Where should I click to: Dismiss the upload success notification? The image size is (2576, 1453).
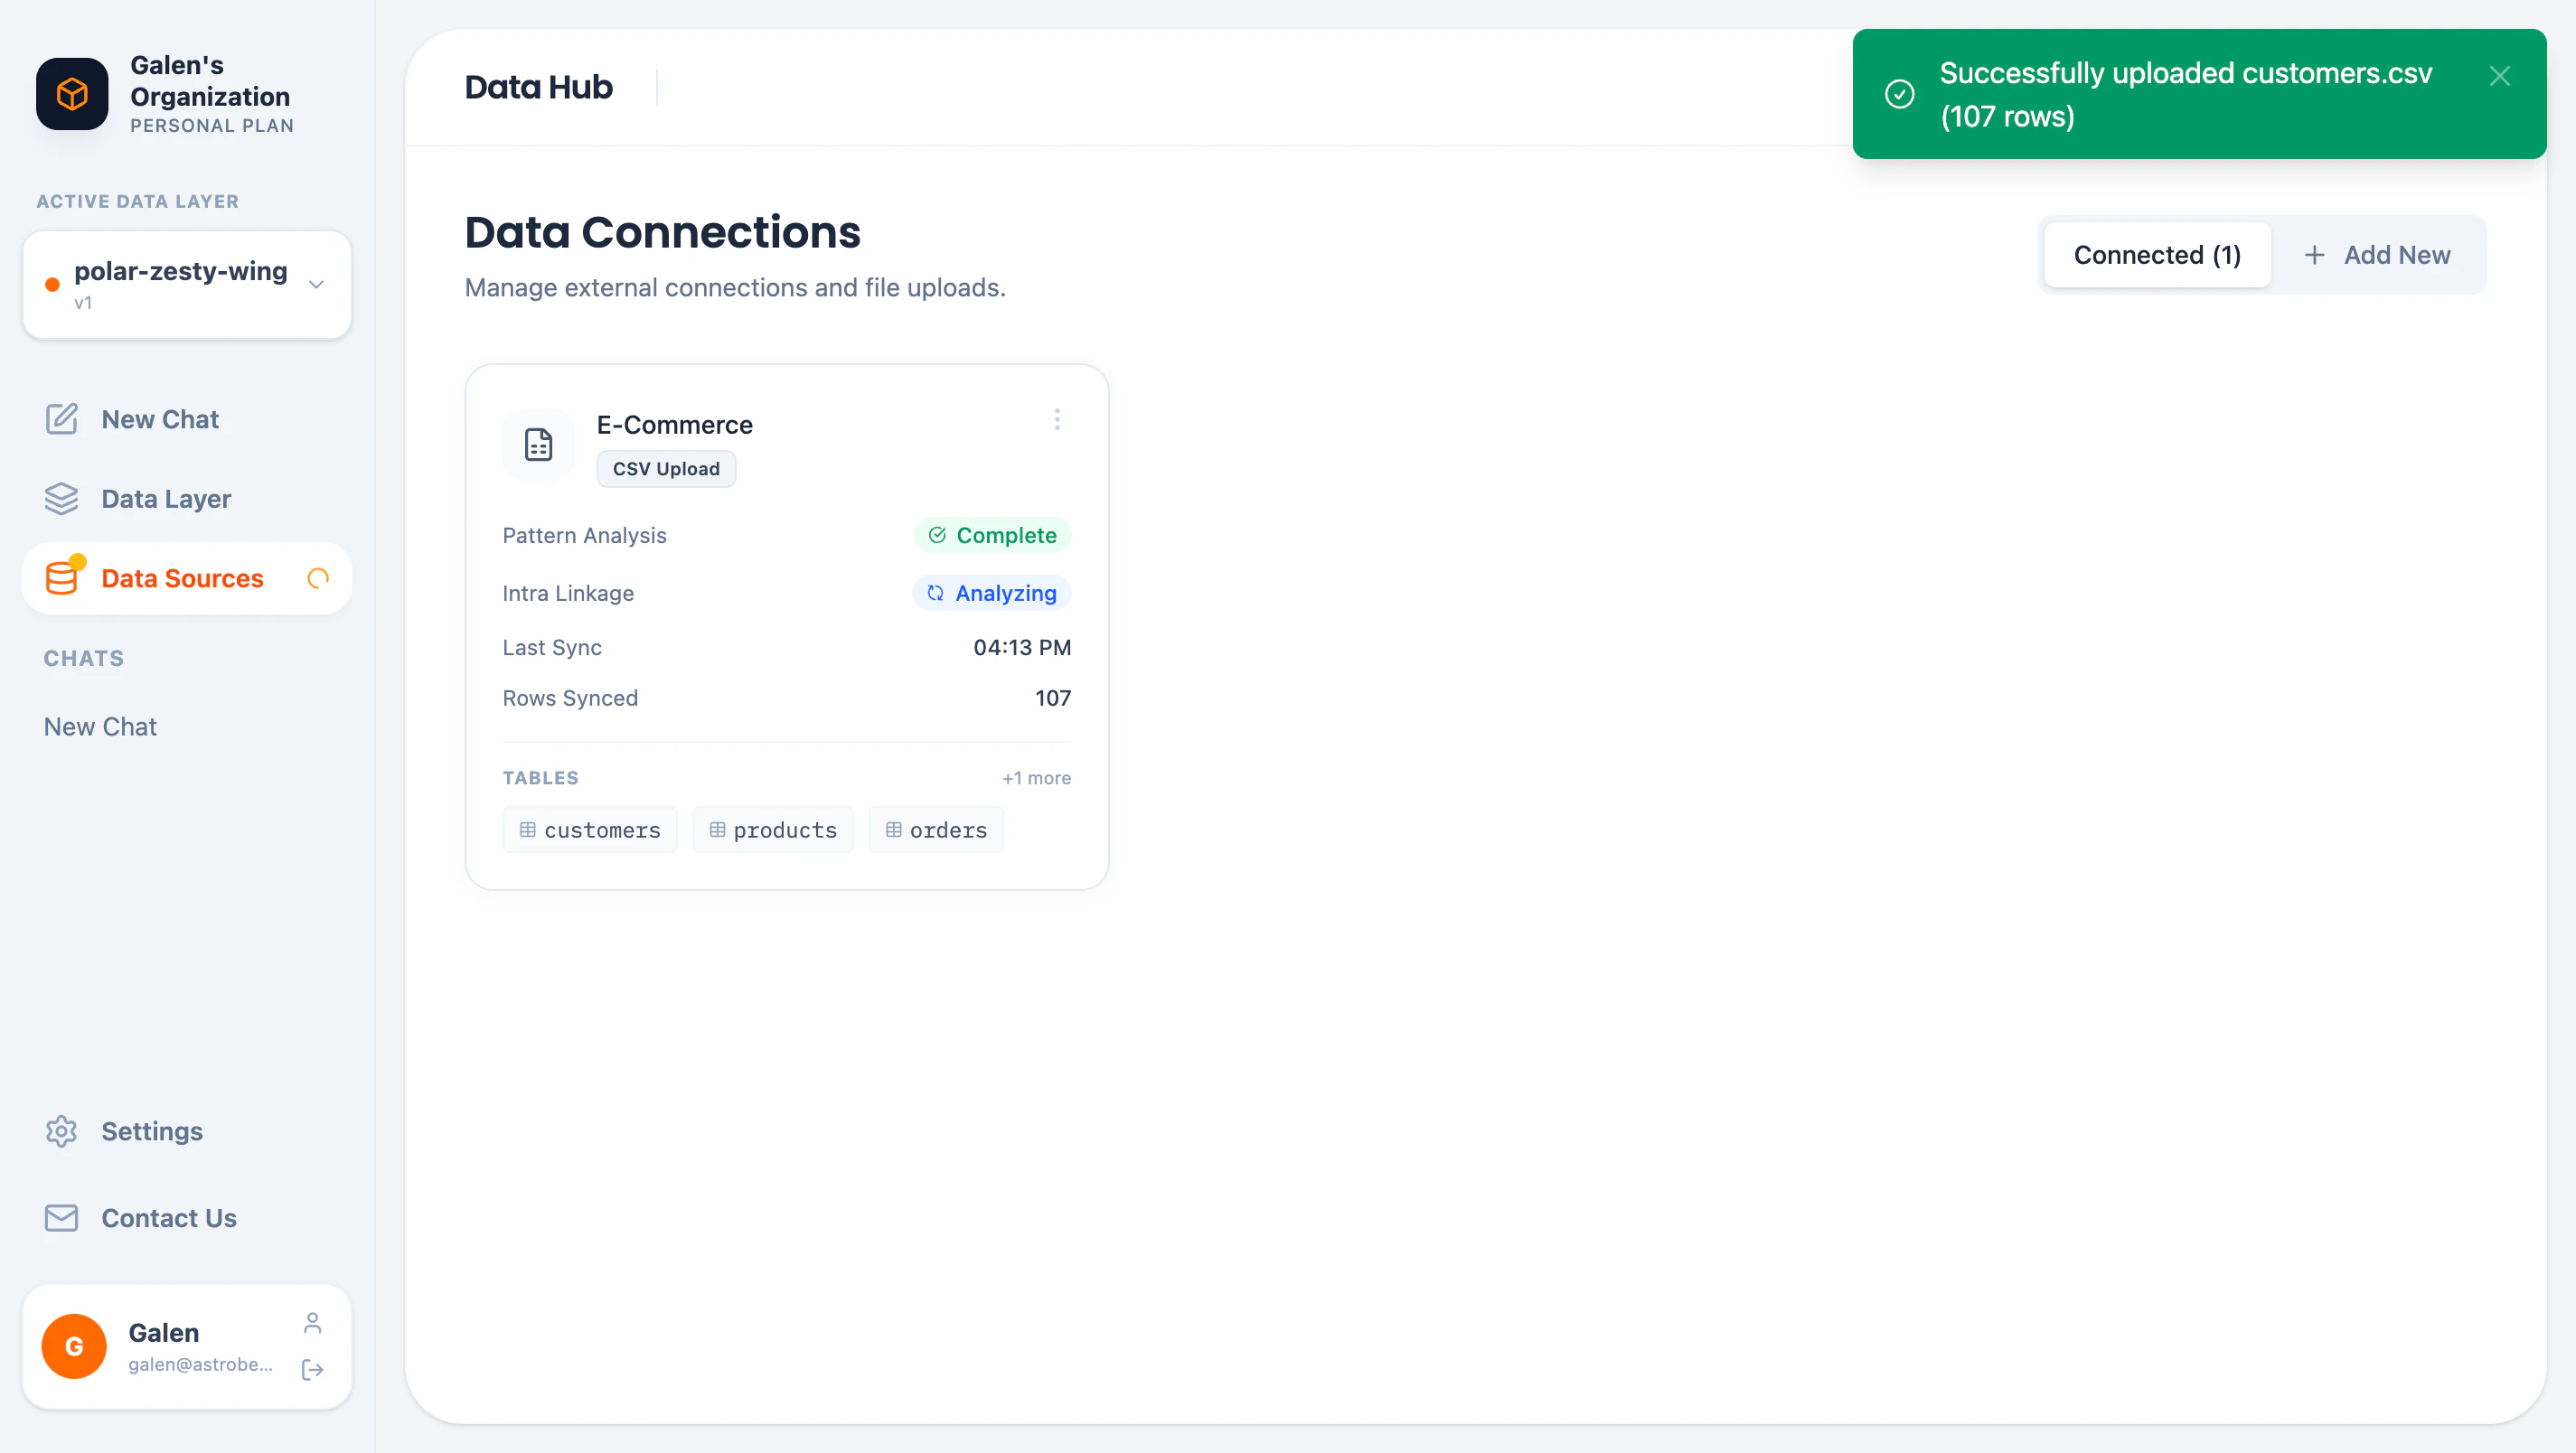tap(2499, 76)
